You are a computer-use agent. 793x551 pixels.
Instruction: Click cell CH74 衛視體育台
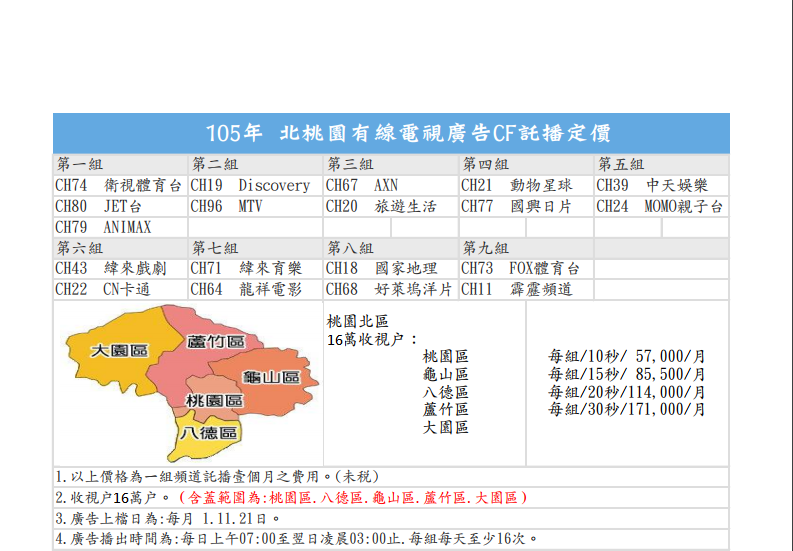pyautogui.click(x=120, y=186)
